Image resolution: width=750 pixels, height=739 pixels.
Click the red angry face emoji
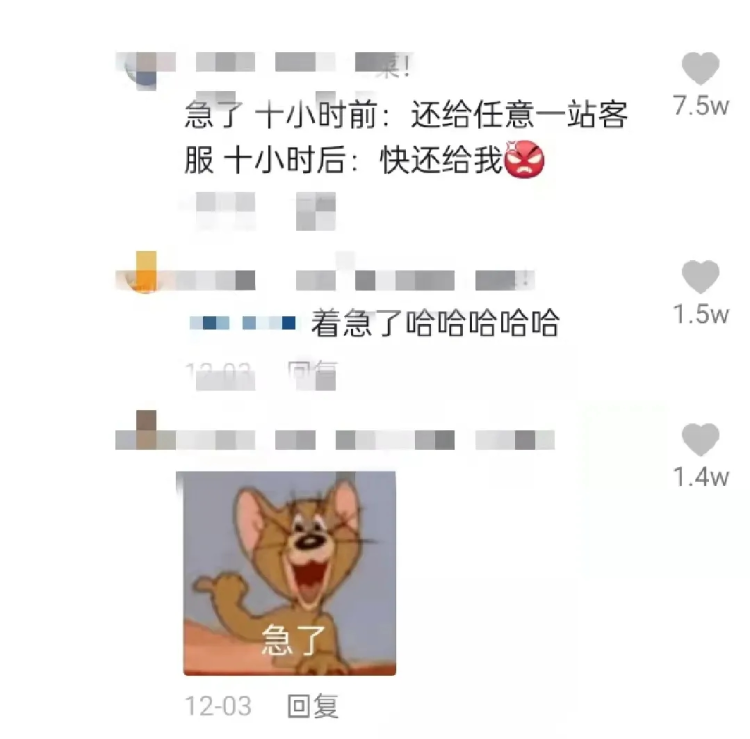[x=524, y=160]
